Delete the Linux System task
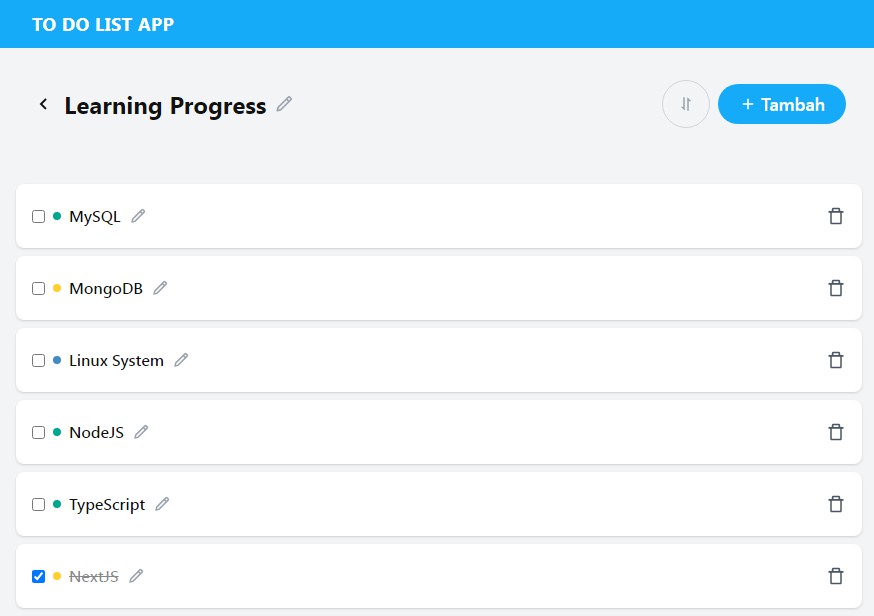 point(836,360)
